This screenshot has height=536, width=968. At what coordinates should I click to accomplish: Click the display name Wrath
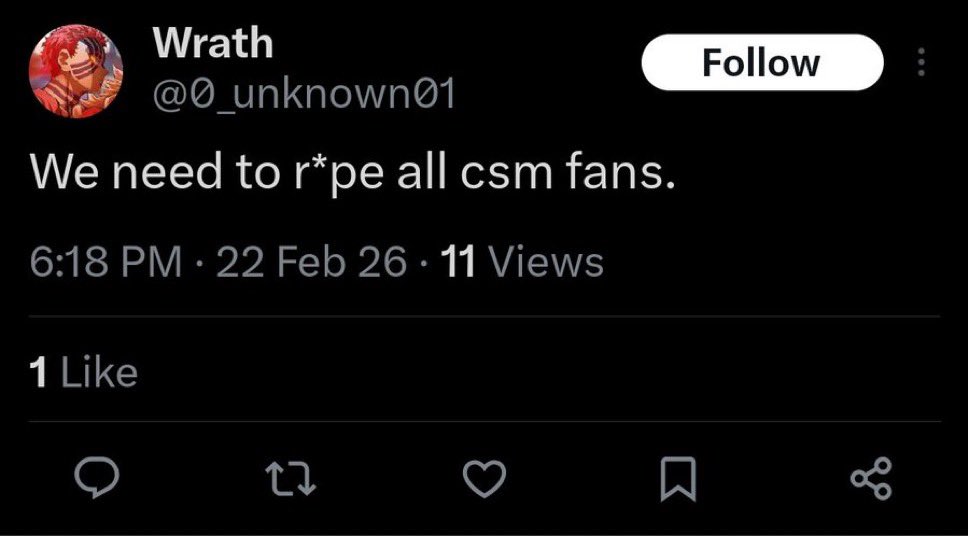coord(211,43)
